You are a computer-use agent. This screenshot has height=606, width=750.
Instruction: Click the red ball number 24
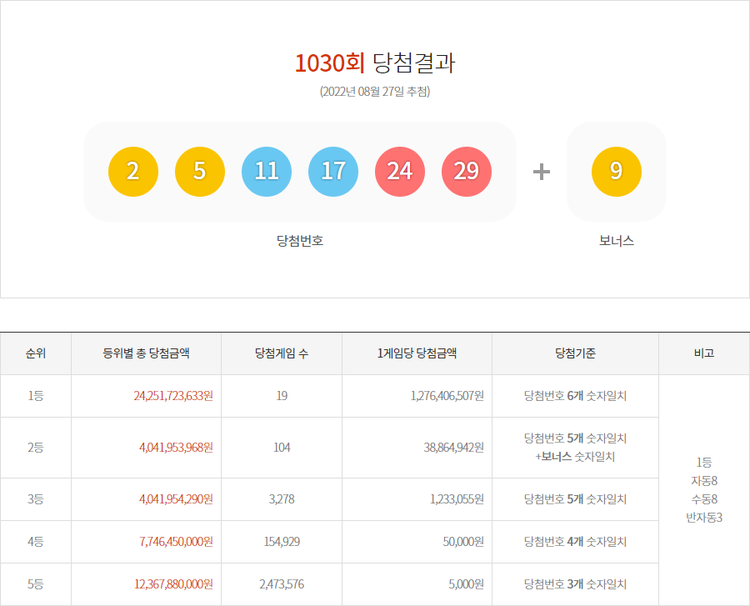pyautogui.click(x=400, y=171)
